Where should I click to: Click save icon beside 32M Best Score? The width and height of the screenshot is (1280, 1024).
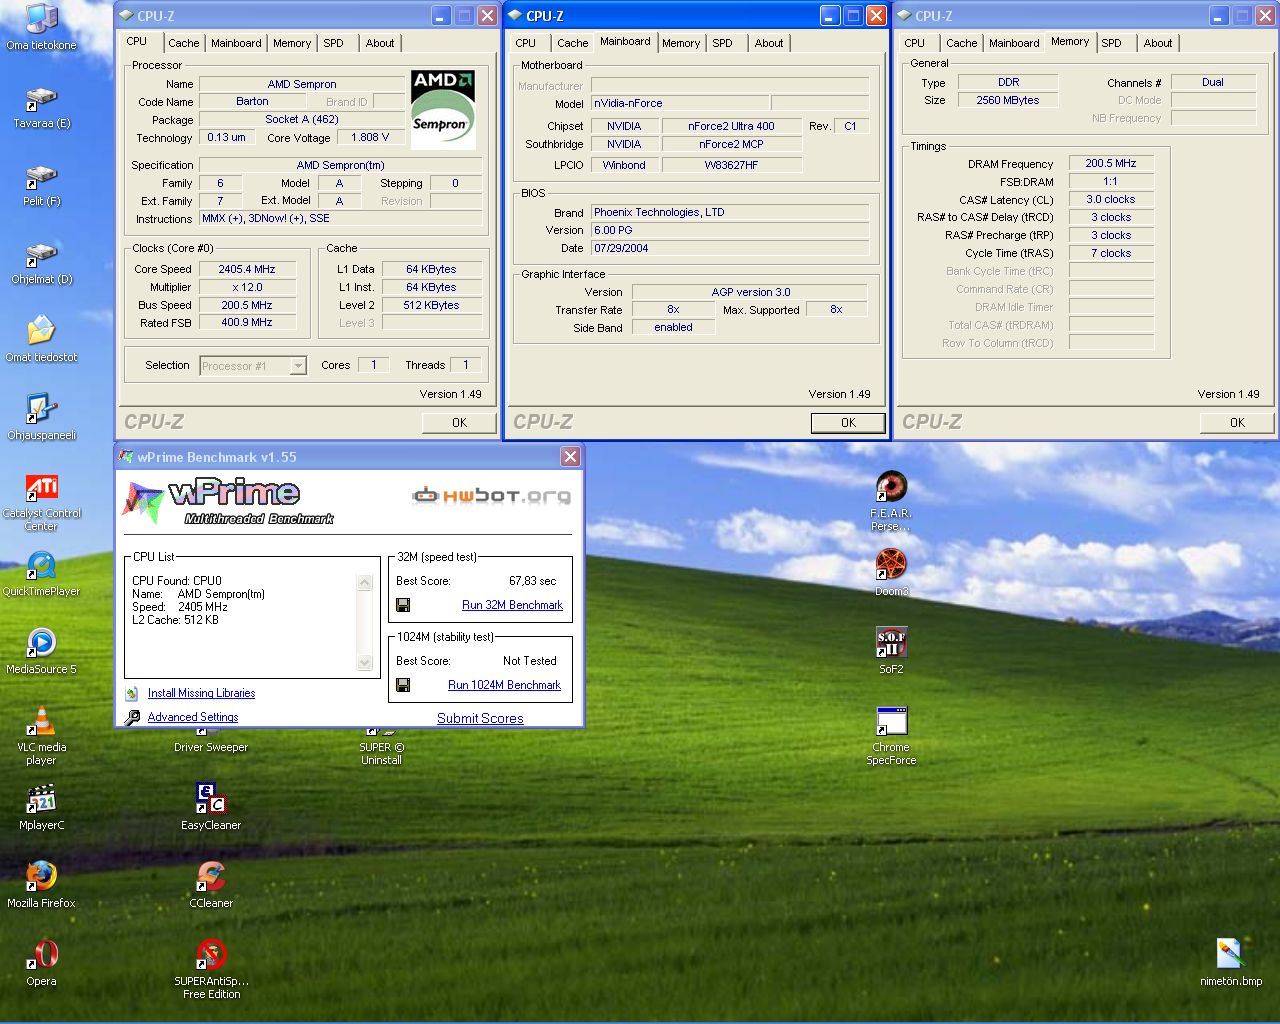403,605
